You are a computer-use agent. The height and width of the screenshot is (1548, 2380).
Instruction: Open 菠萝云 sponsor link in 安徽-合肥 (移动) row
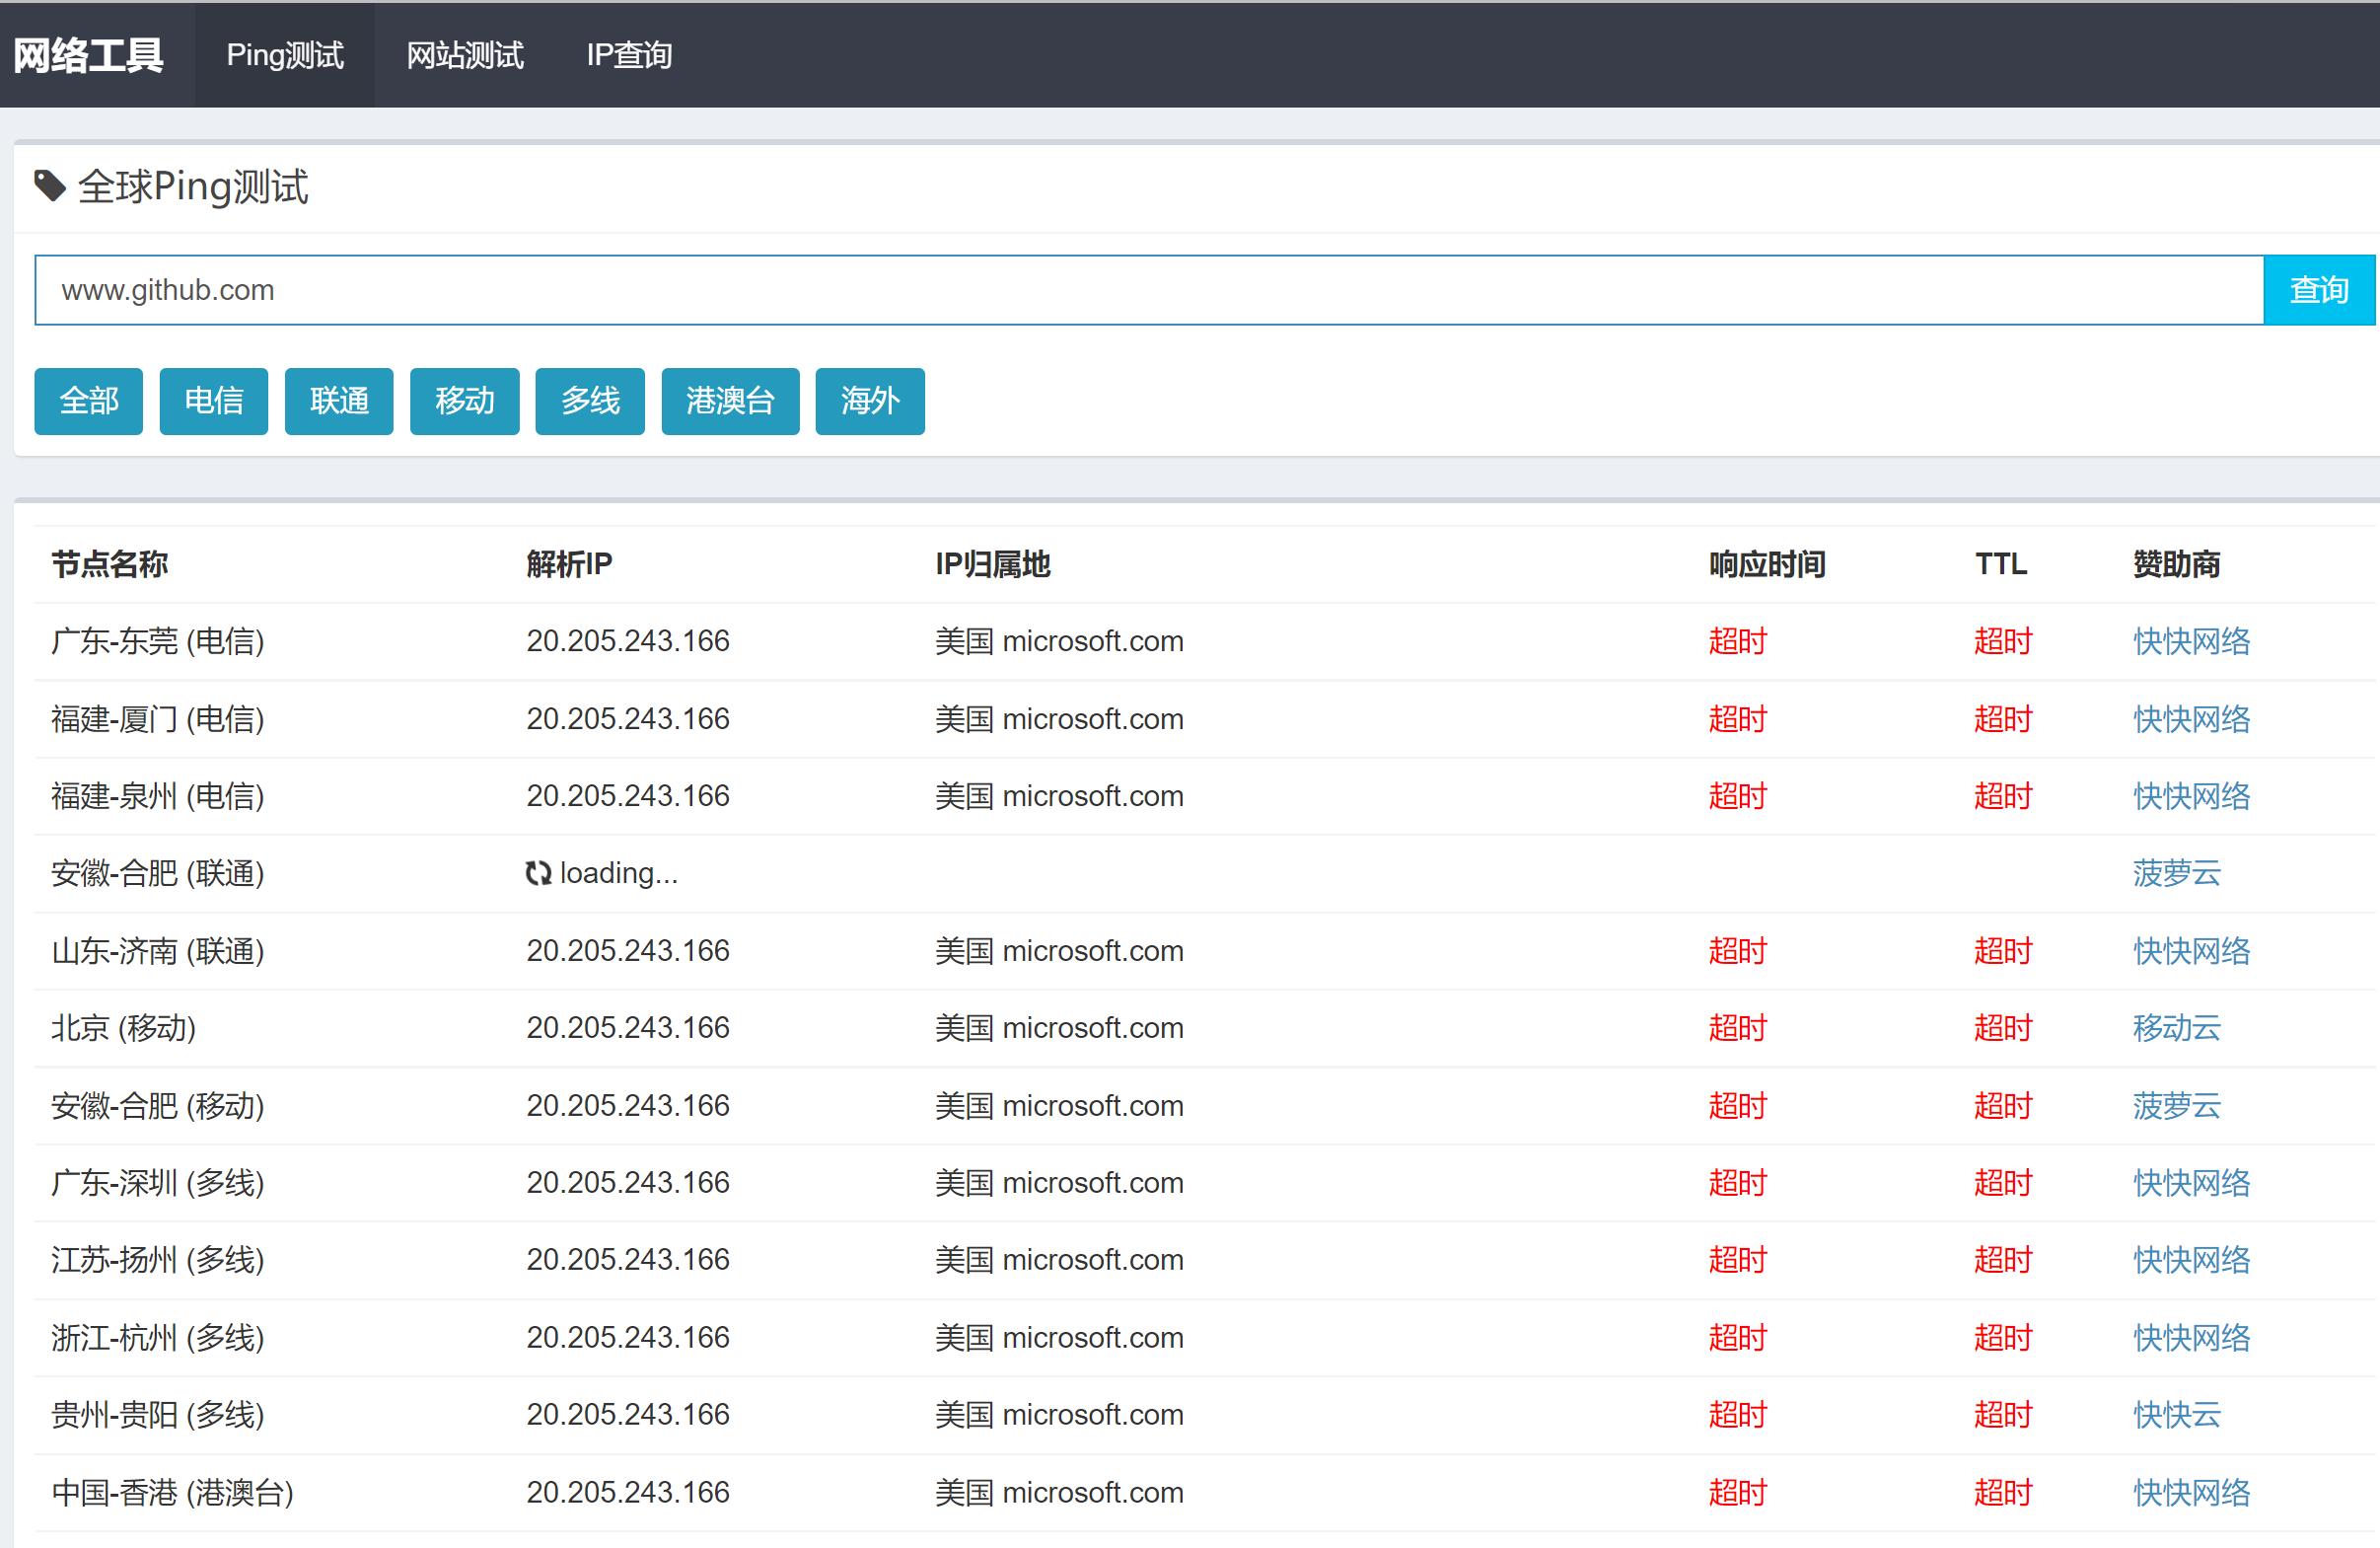pos(2176,1106)
